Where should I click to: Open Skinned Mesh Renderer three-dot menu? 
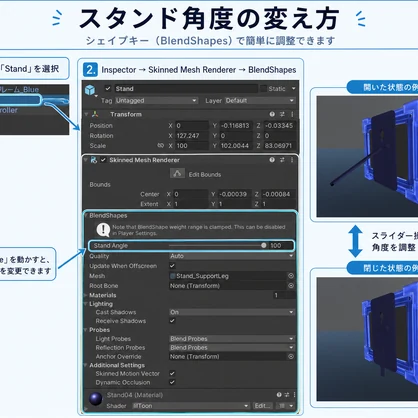(292, 160)
